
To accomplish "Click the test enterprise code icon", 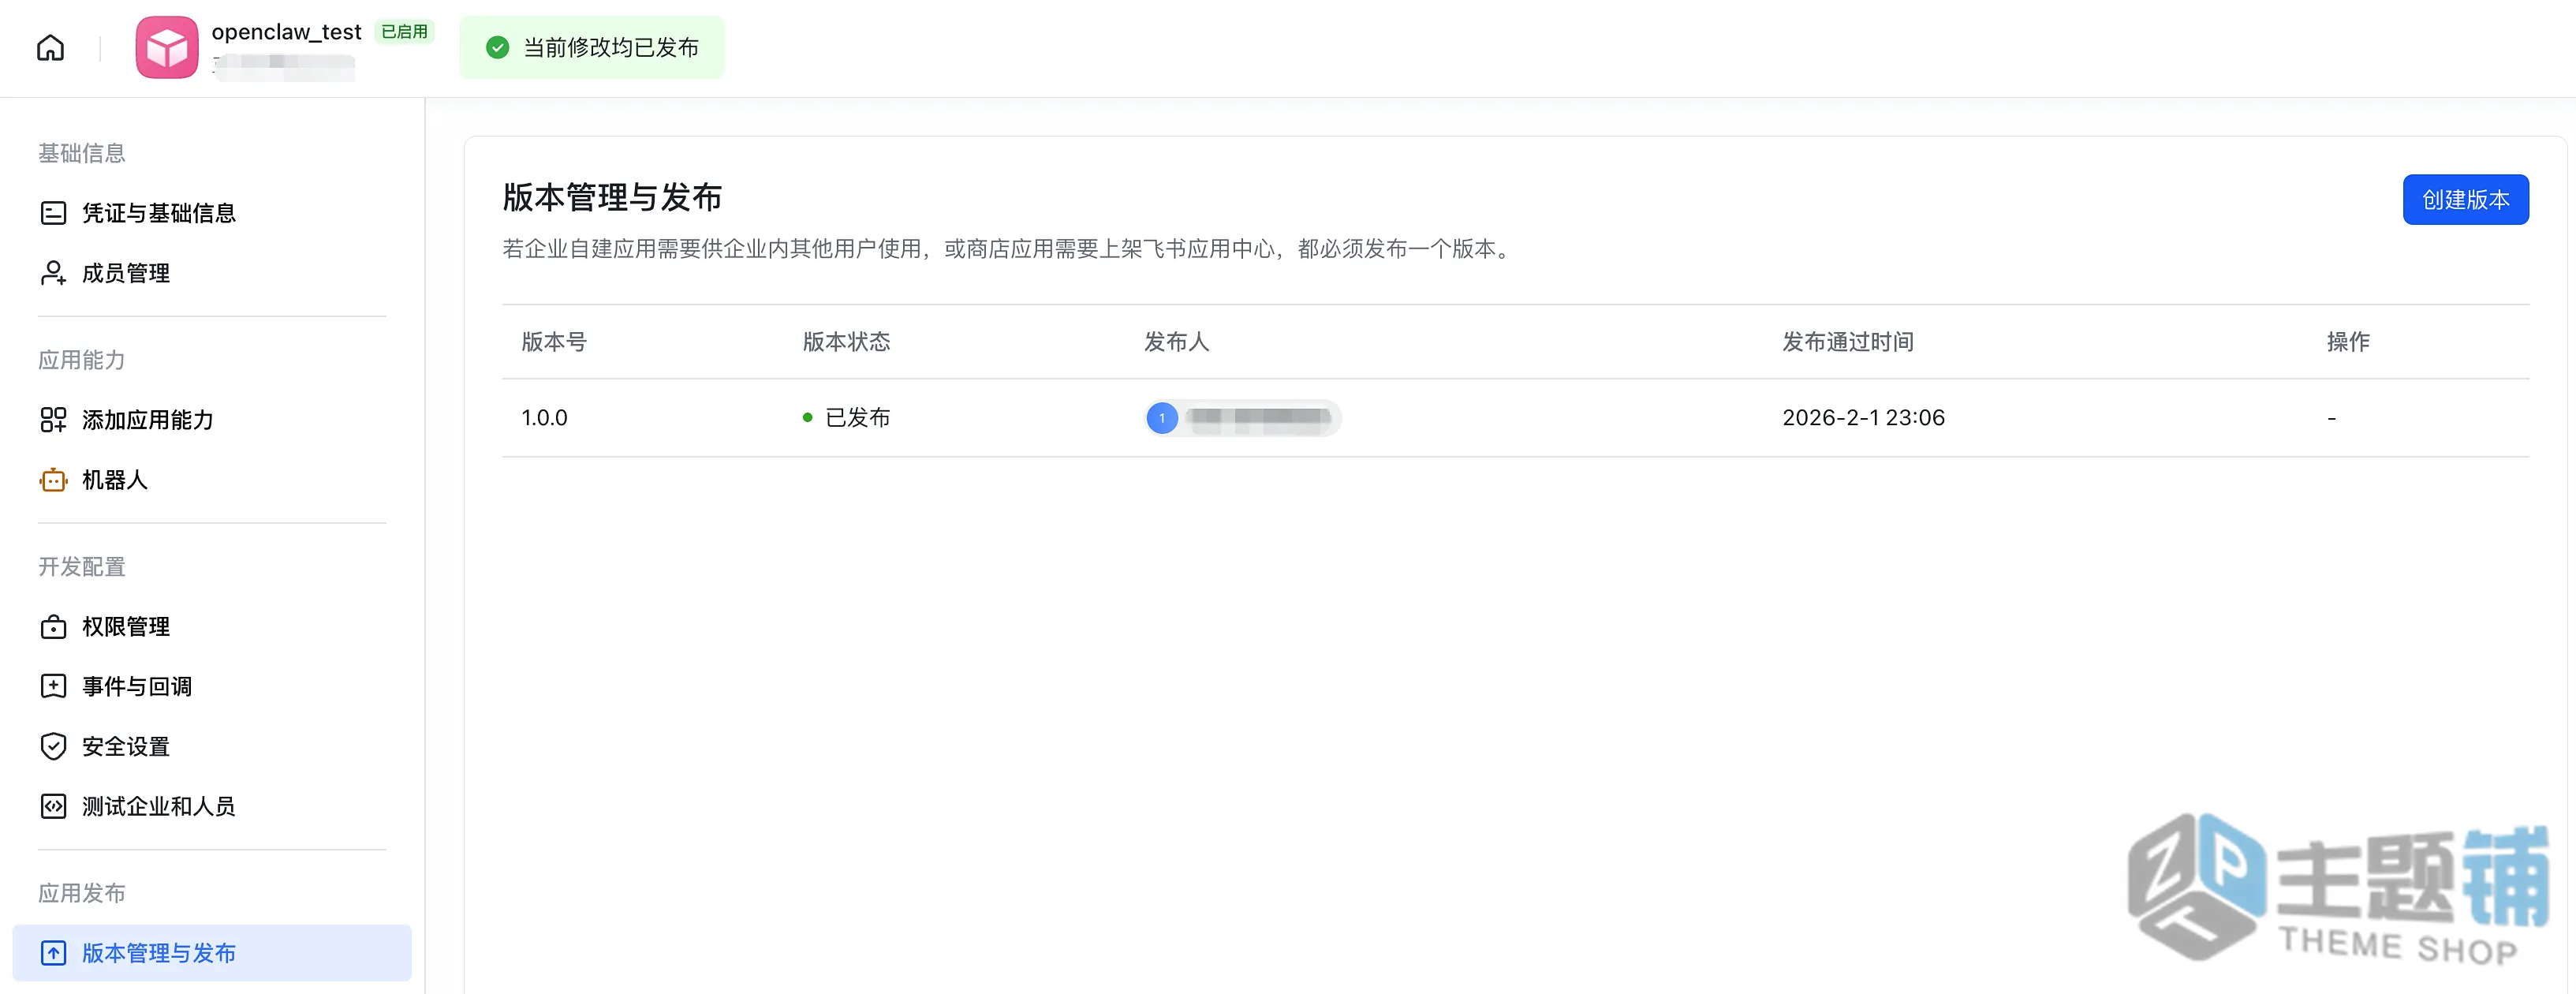I will click(53, 807).
